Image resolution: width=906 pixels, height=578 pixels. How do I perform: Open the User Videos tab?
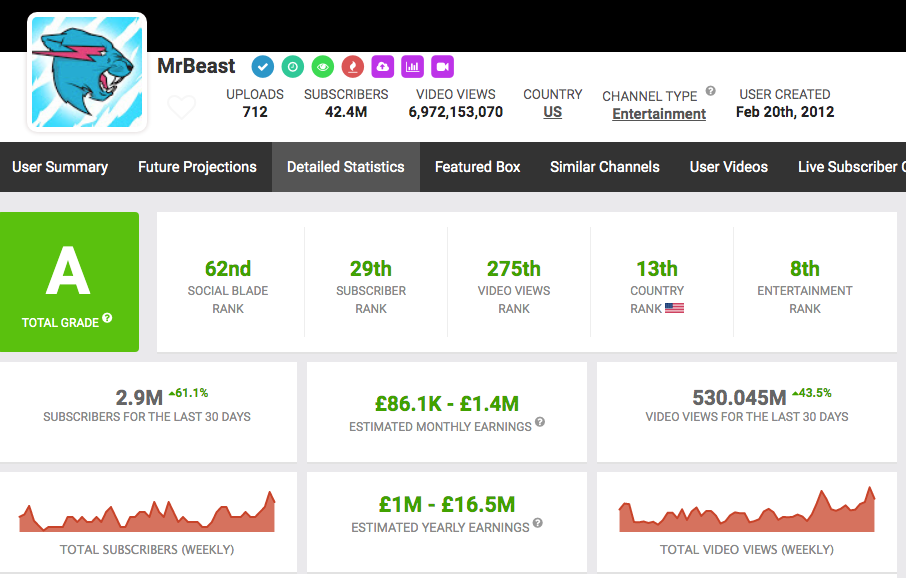point(728,167)
